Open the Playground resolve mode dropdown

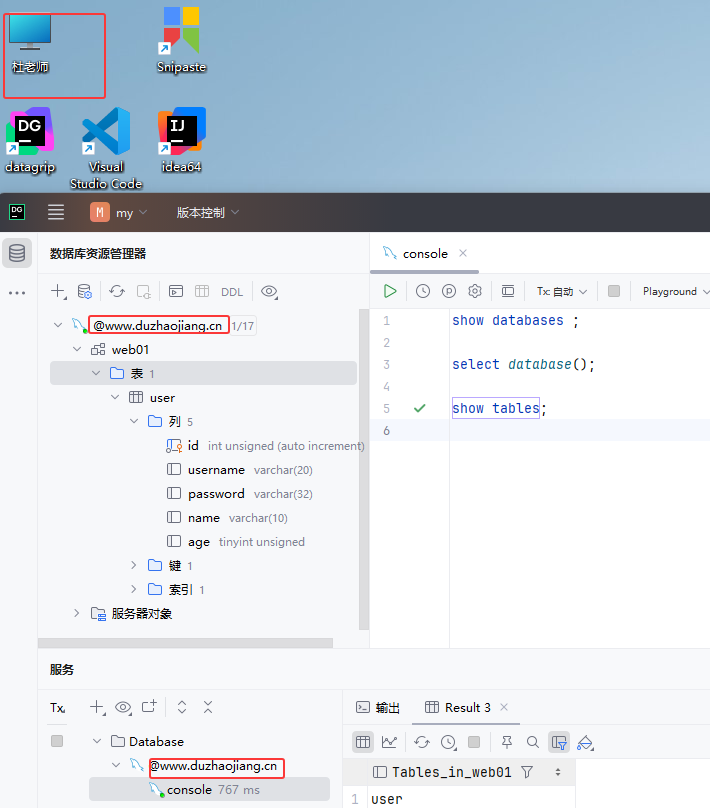point(674,291)
